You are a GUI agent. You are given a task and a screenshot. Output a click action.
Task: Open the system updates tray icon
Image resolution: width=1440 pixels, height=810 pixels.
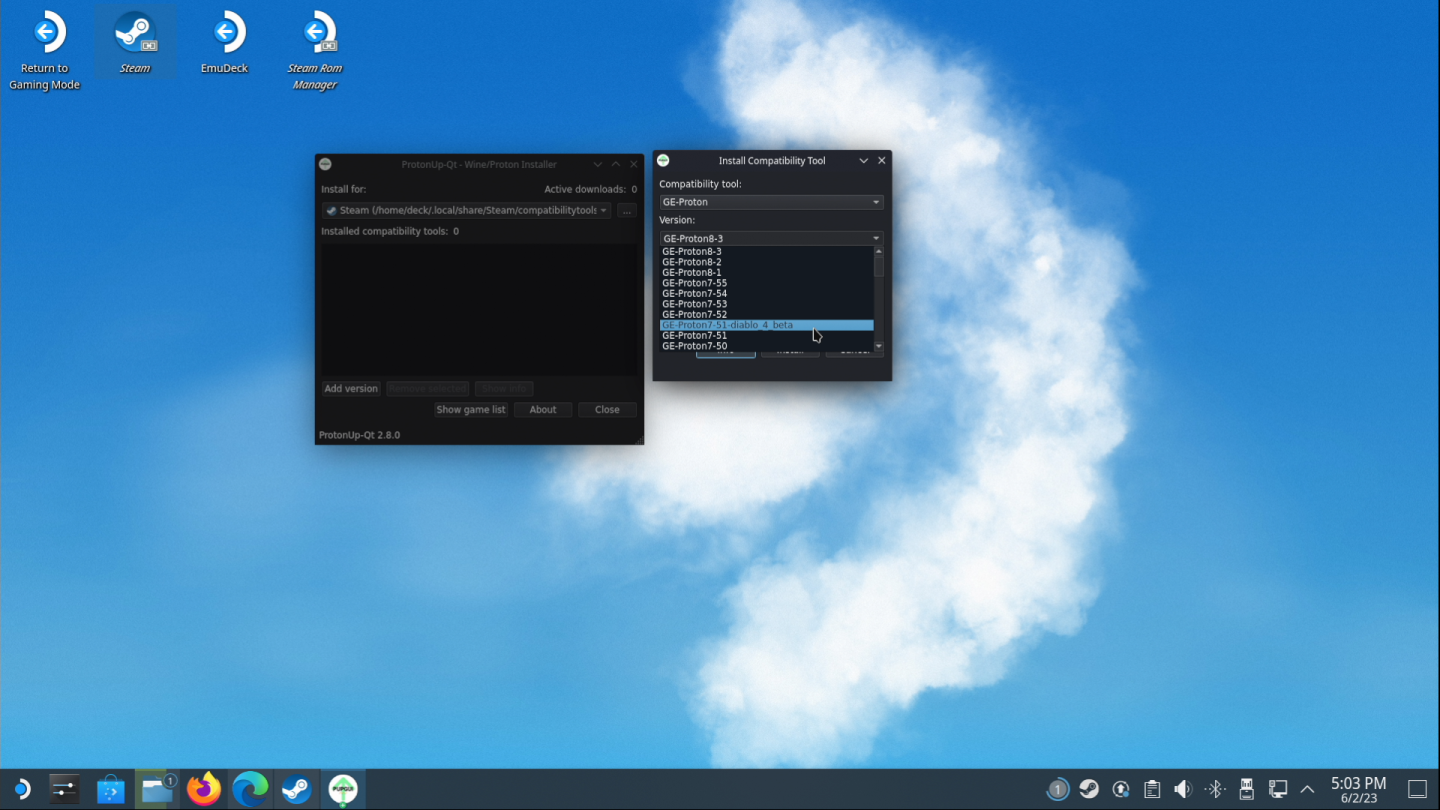pos(1121,790)
